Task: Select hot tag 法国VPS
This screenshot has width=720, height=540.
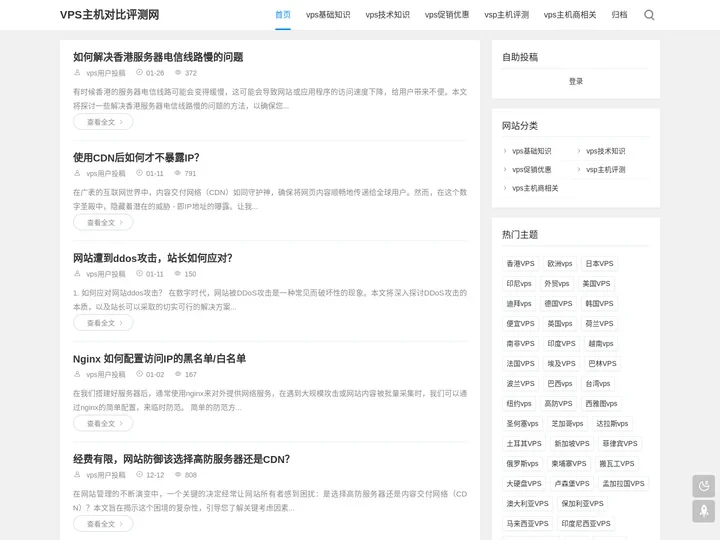Action: [x=520, y=364]
